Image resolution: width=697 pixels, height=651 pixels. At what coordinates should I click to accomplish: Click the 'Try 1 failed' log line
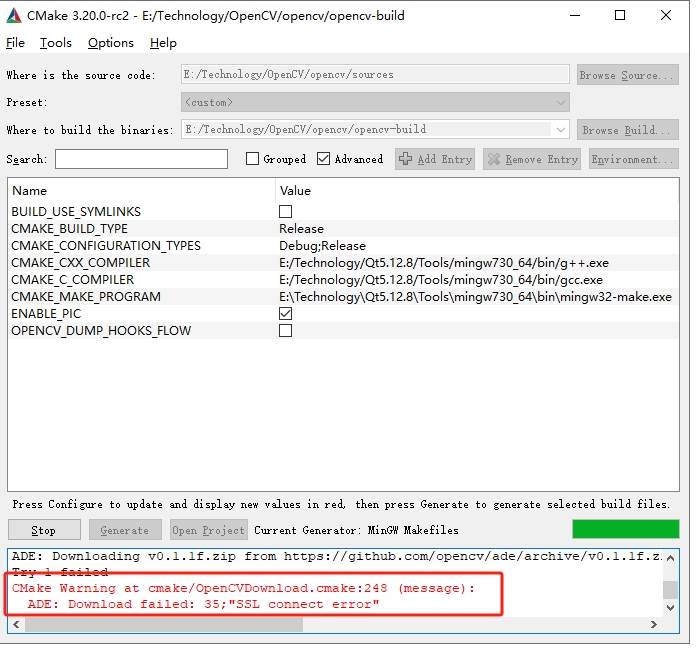[x=60, y=571]
